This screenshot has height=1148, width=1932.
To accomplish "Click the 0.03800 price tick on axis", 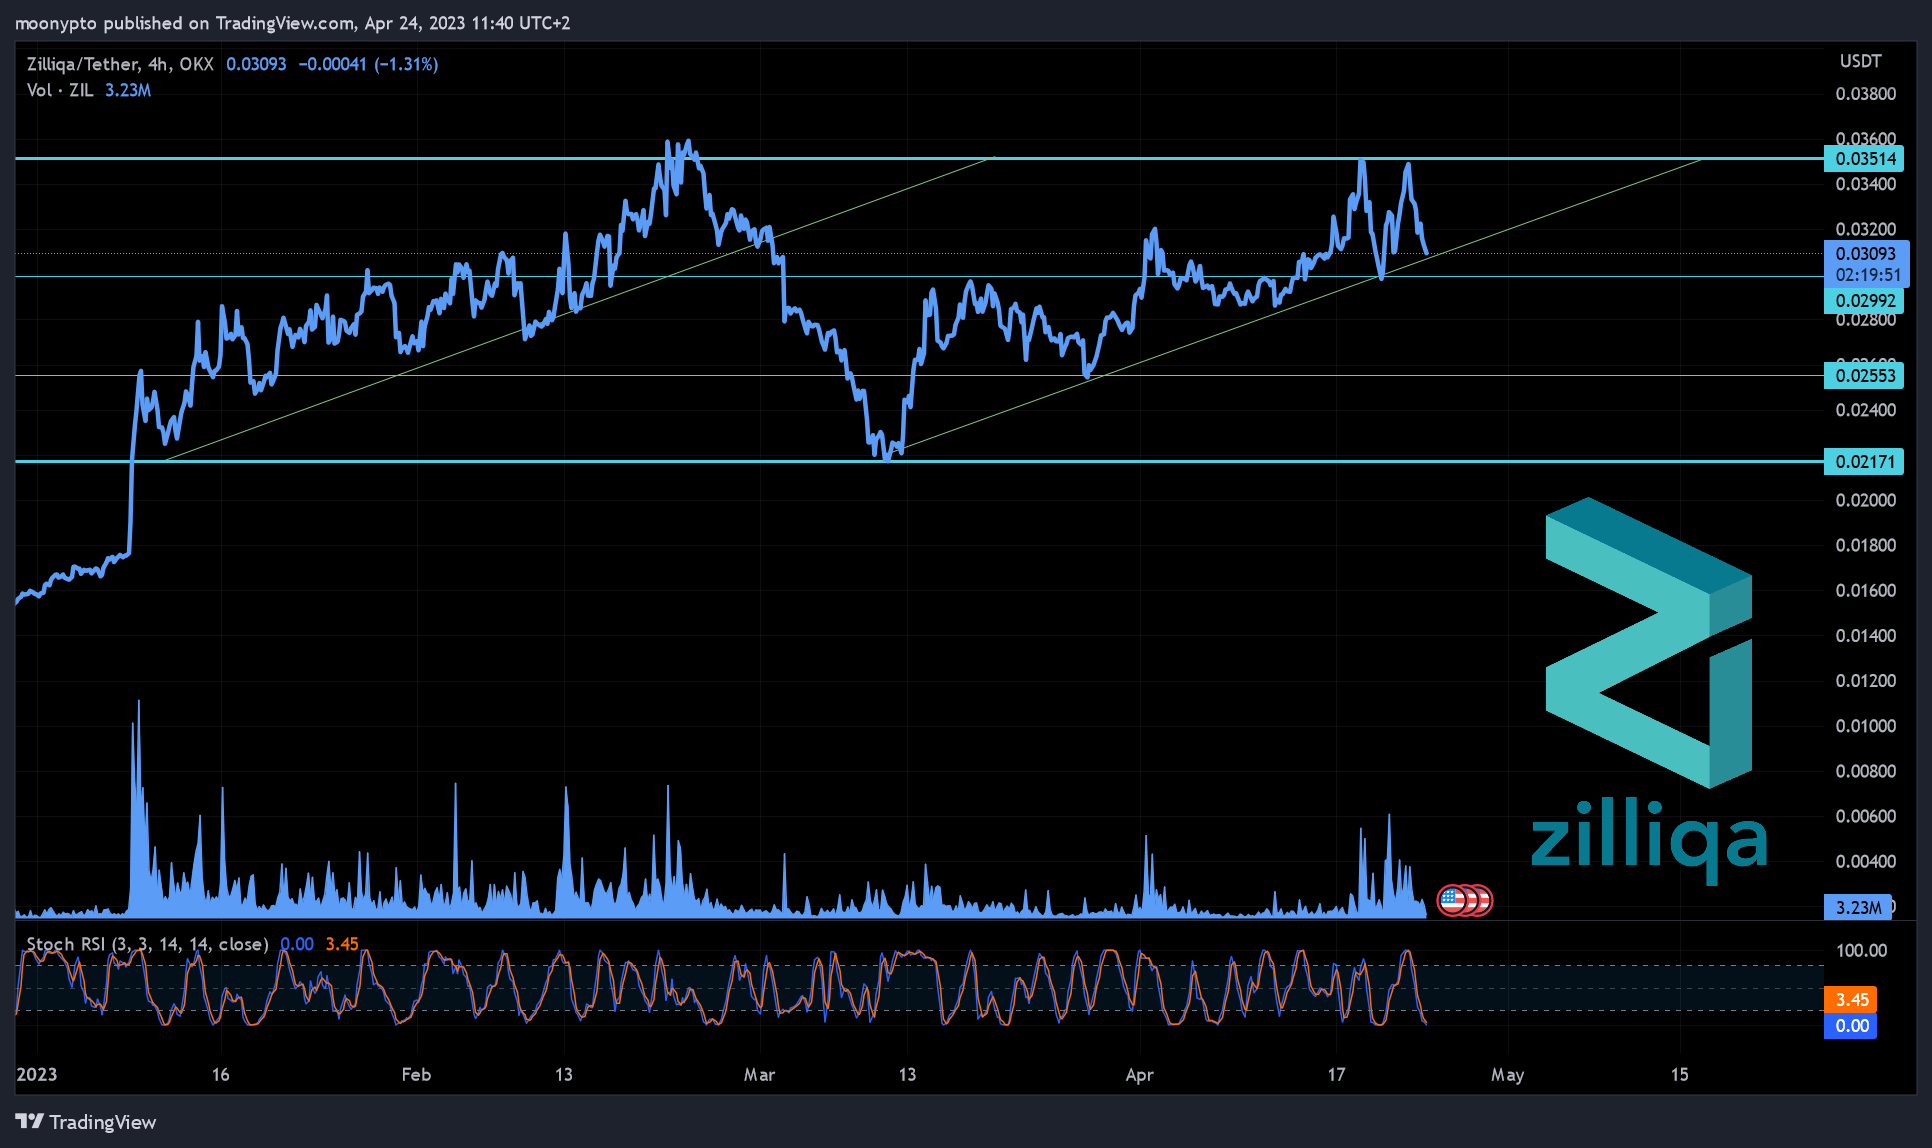I will tap(1865, 94).
